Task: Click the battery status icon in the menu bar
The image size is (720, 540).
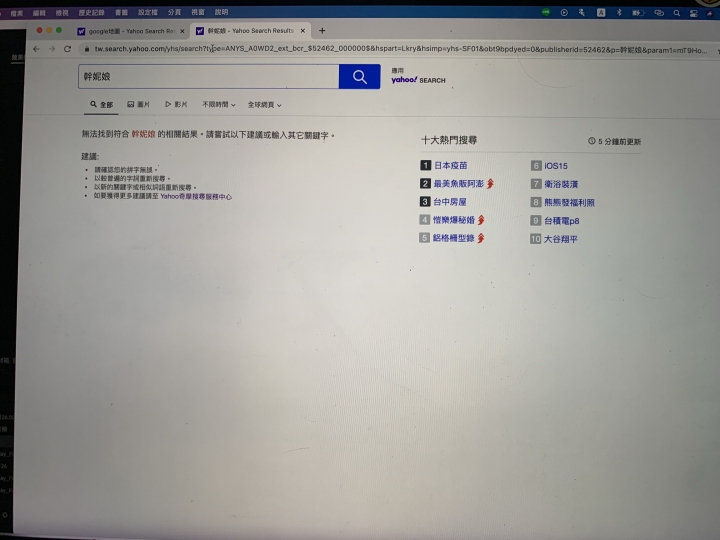Action: coord(638,13)
